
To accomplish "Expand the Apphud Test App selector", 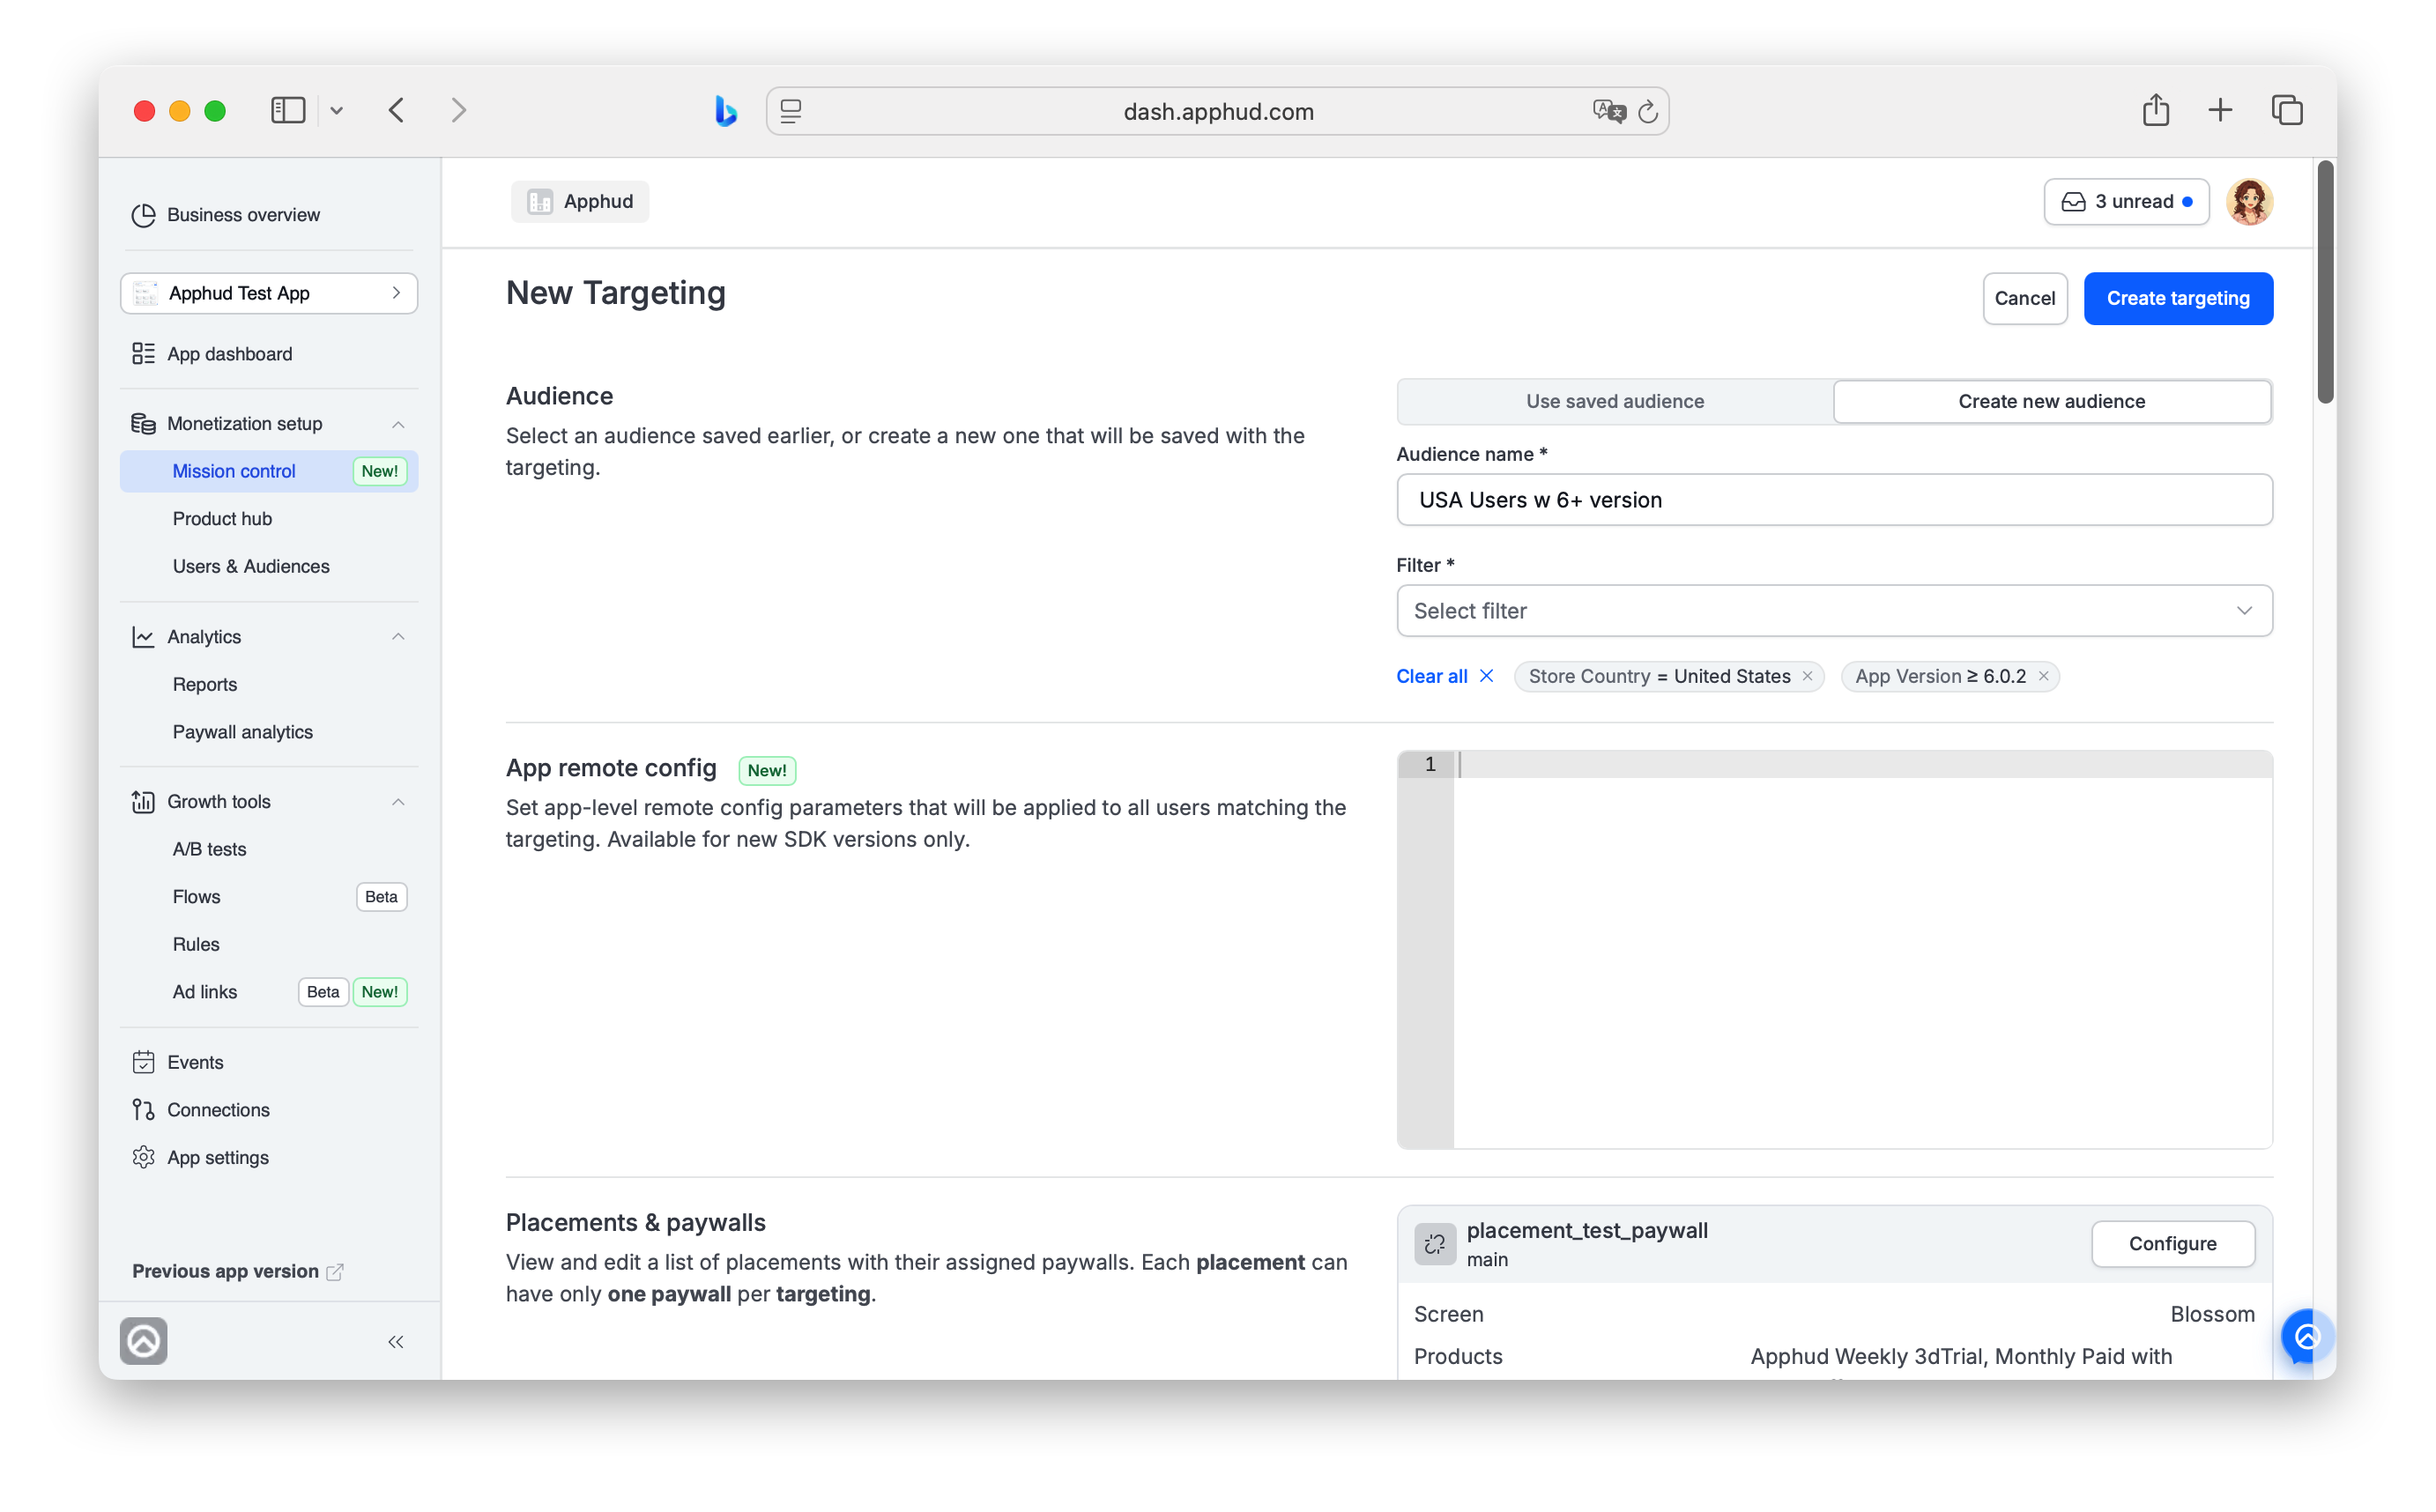I will click(269, 294).
